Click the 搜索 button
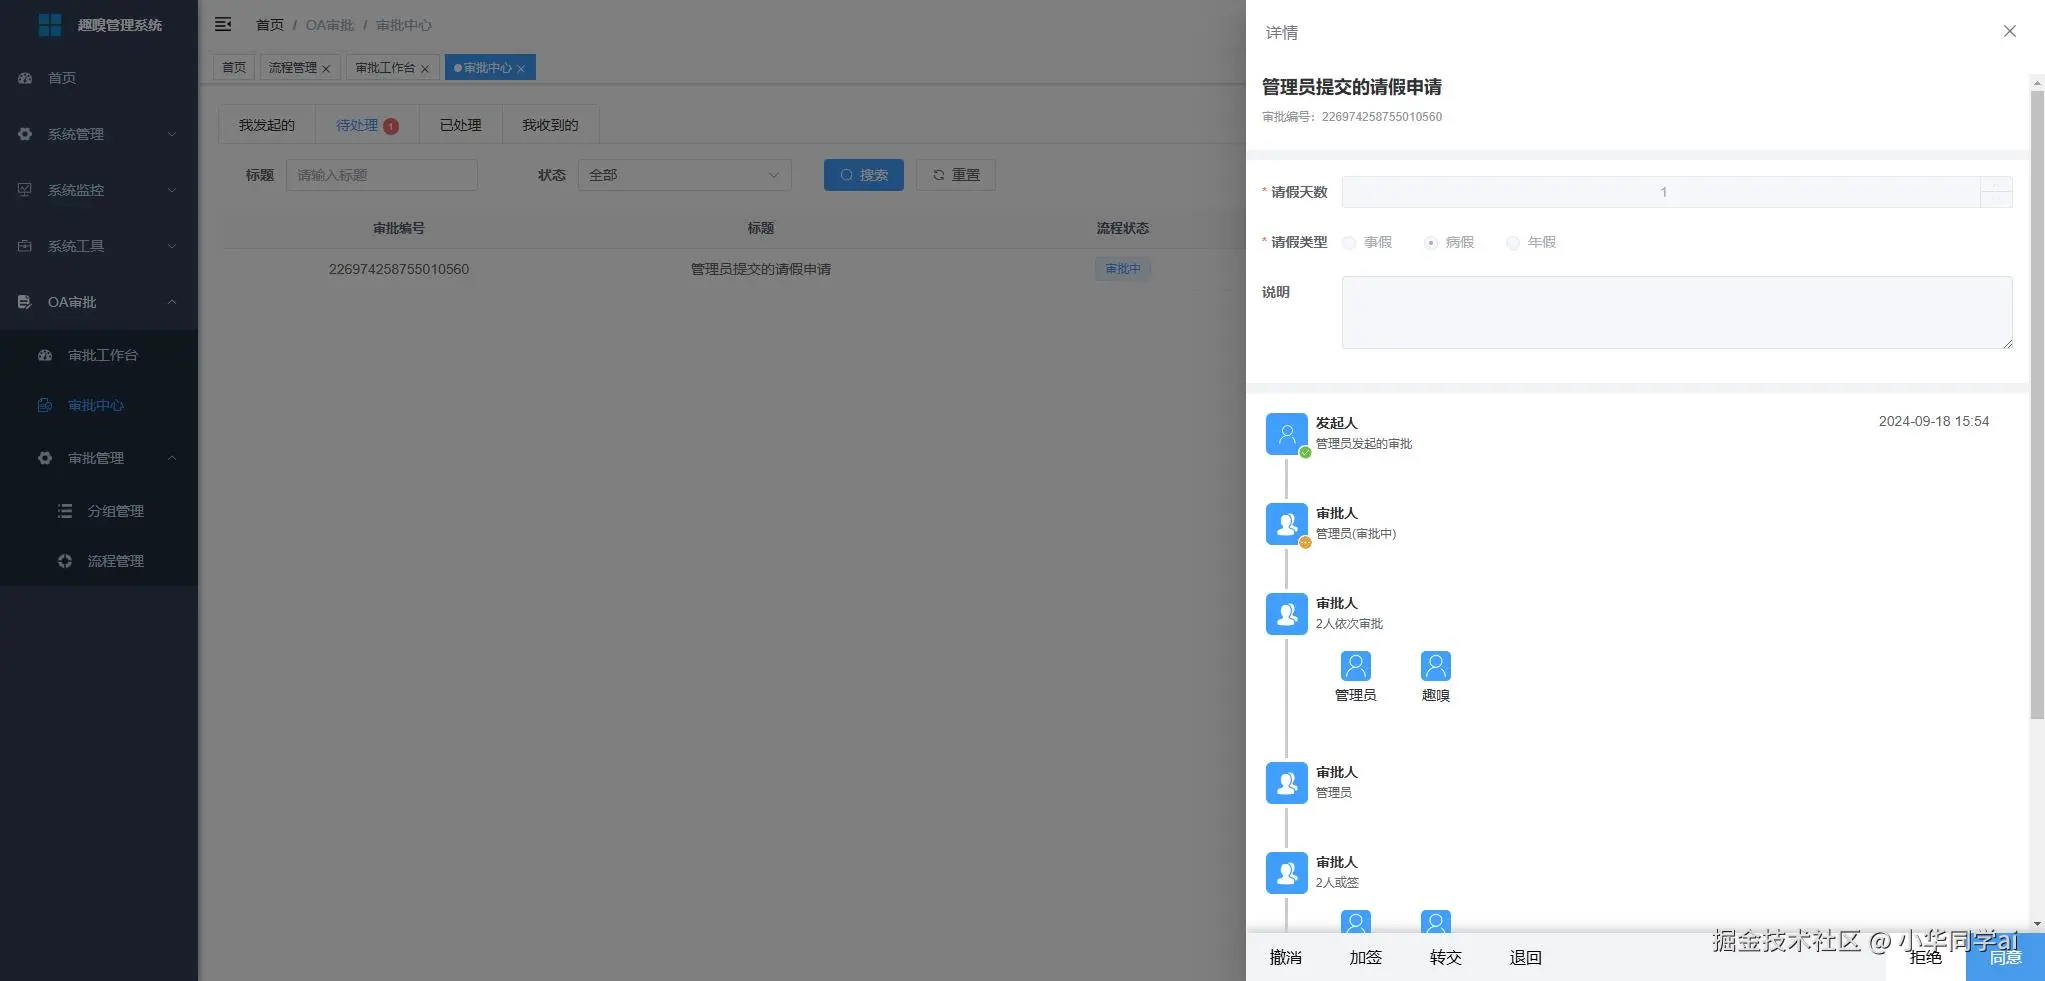Image resolution: width=2045 pixels, height=981 pixels. point(864,175)
